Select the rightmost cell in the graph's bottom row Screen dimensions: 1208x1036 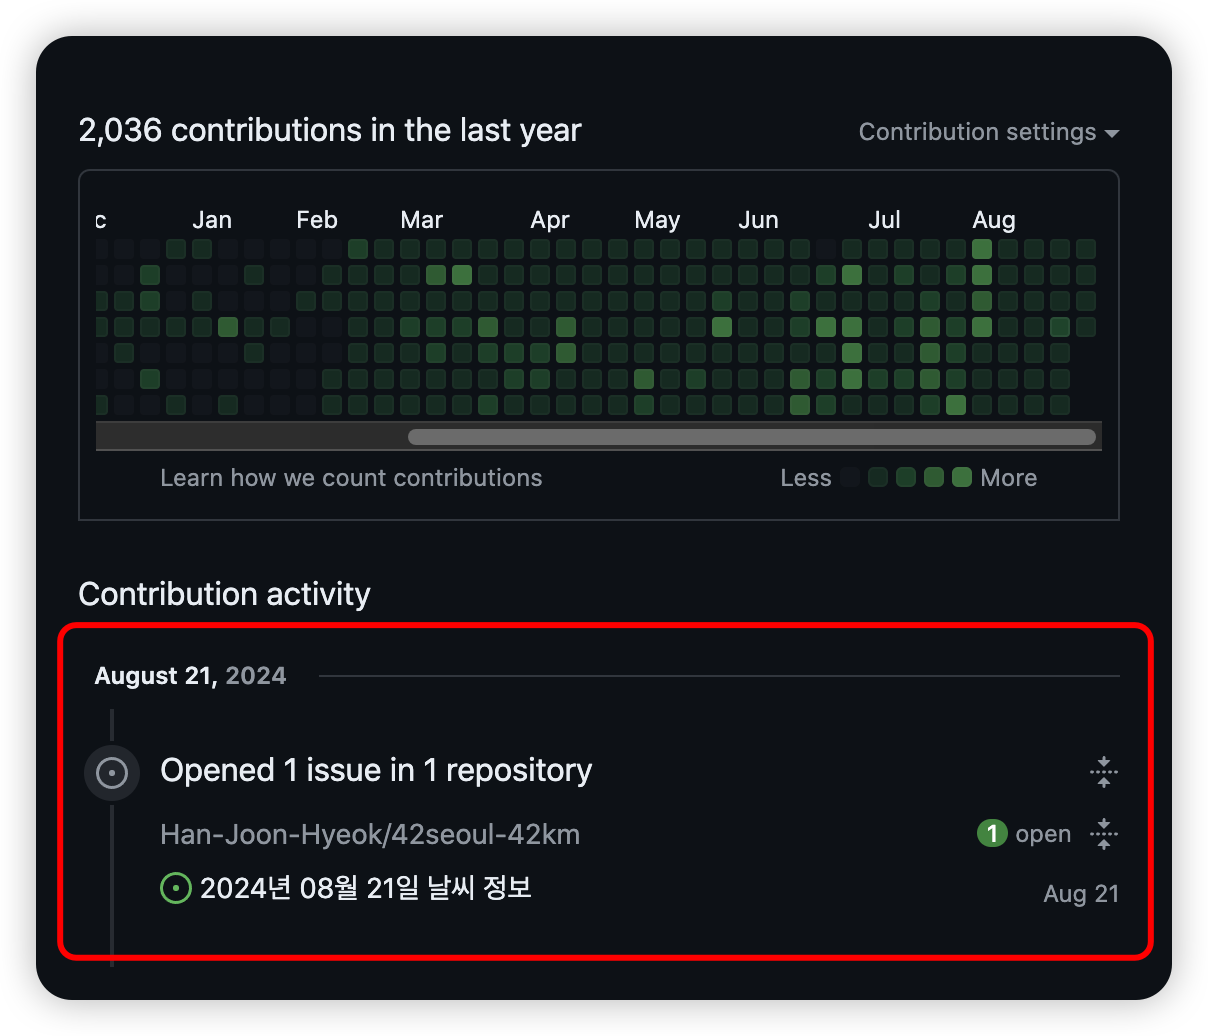[1059, 405]
